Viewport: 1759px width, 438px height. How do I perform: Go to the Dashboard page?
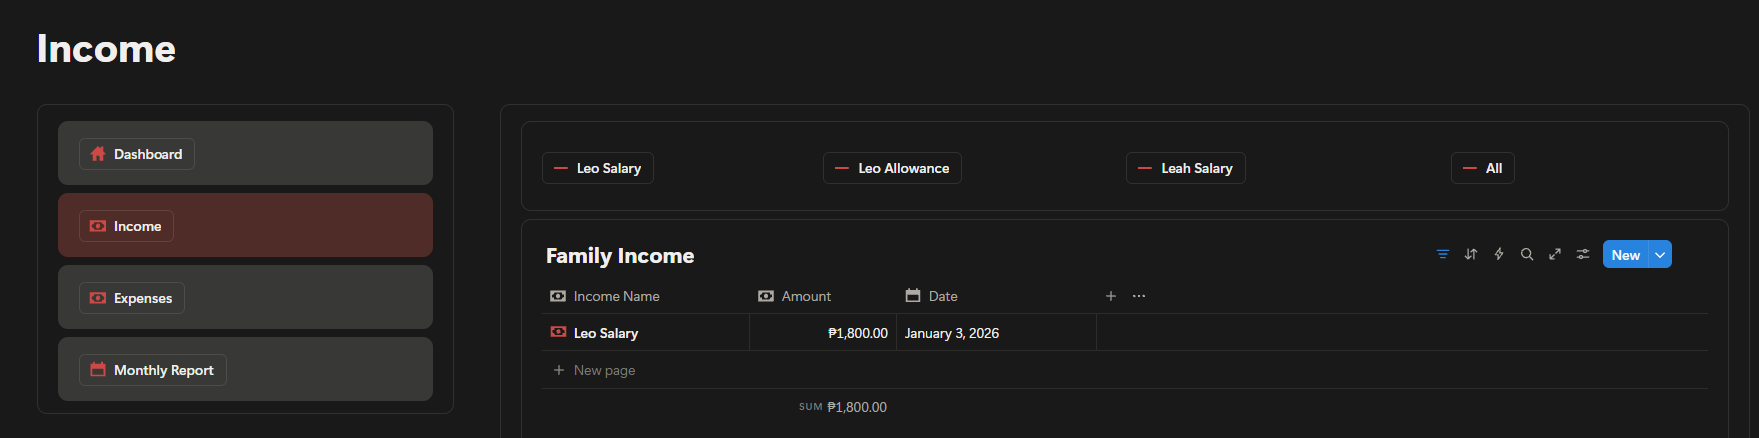tap(137, 154)
